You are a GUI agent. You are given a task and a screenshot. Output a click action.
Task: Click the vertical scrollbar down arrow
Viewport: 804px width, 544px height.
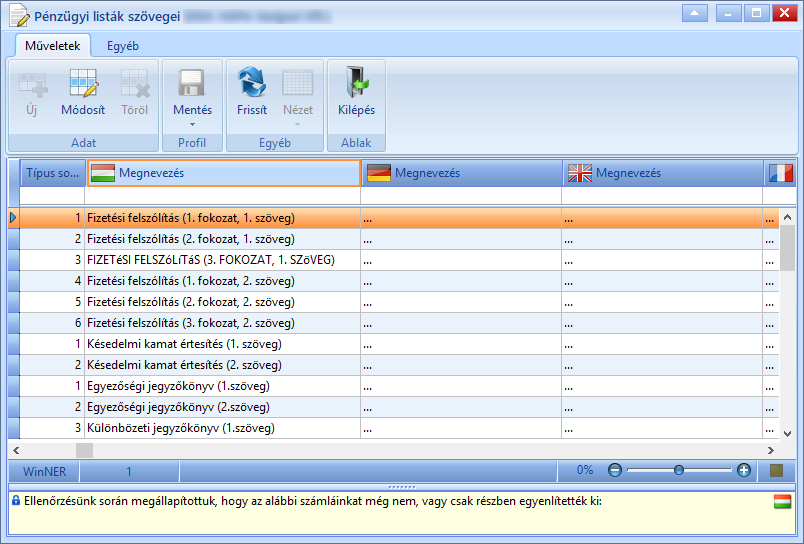[788, 434]
